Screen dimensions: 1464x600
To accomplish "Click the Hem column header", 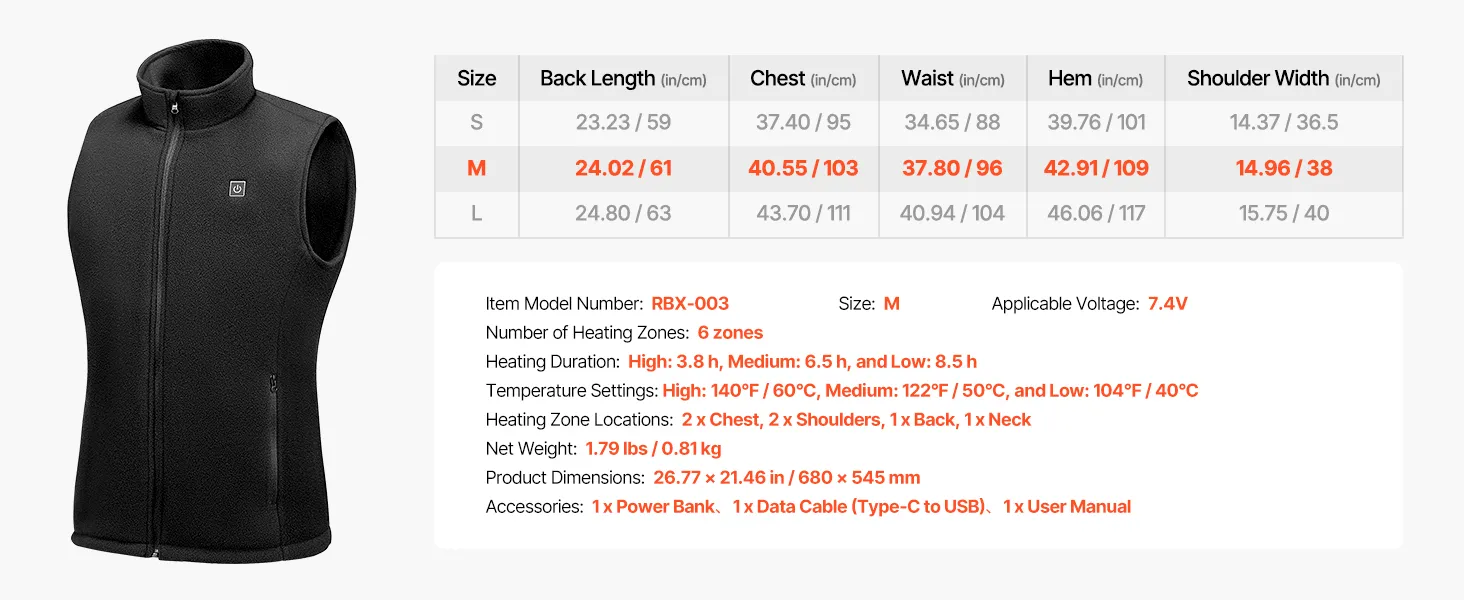I will click(1096, 78).
